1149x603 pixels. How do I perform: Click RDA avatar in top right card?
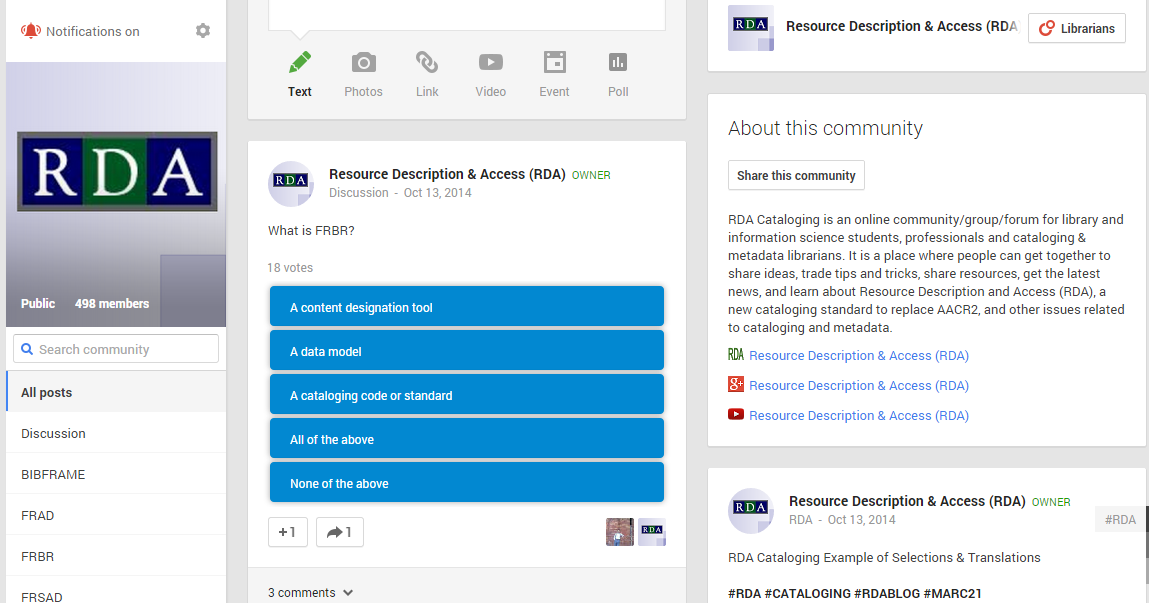point(750,28)
